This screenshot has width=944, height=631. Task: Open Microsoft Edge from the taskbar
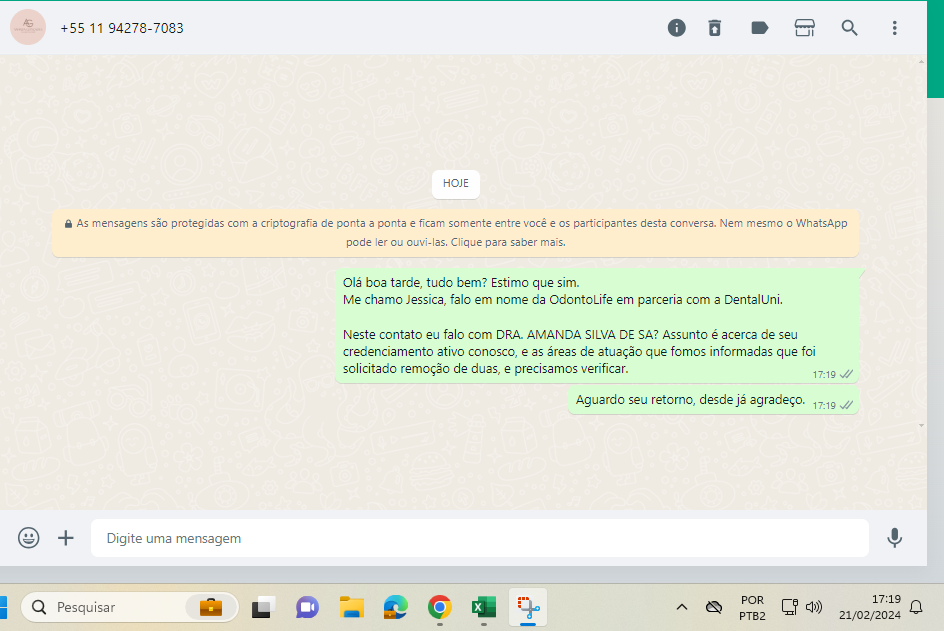click(396, 607)
